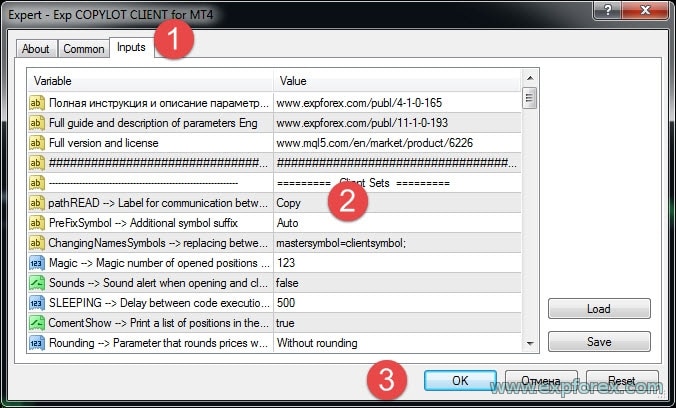The height and width of the screenshot is (408, 676).
Task: Open Rounding value Without rounding
Action: (317, 343)
